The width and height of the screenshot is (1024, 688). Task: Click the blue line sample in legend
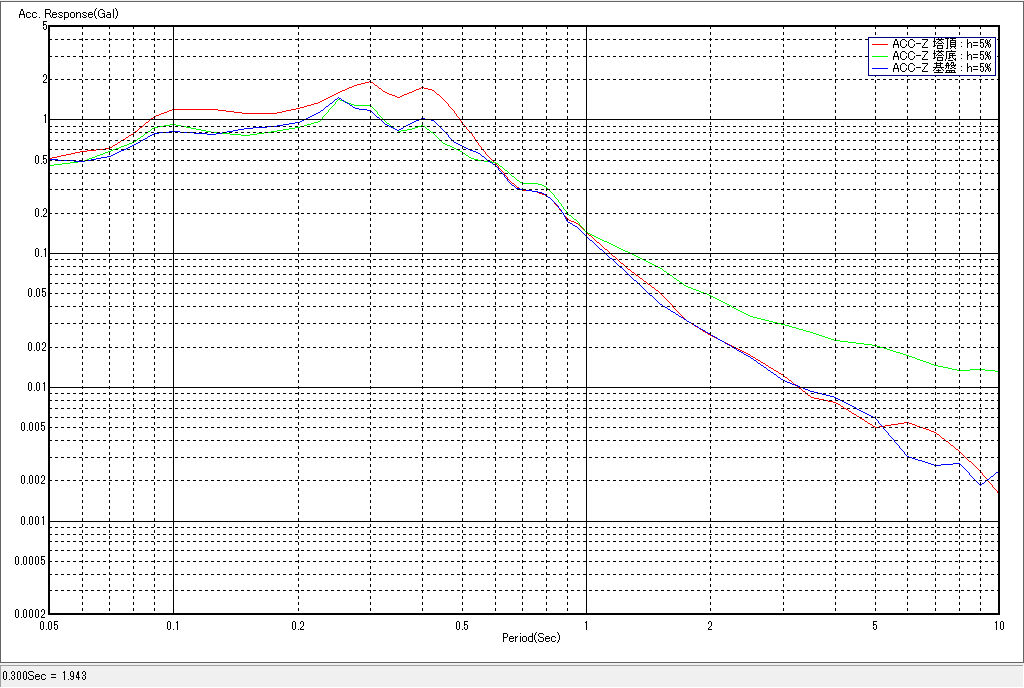[879, 68]
